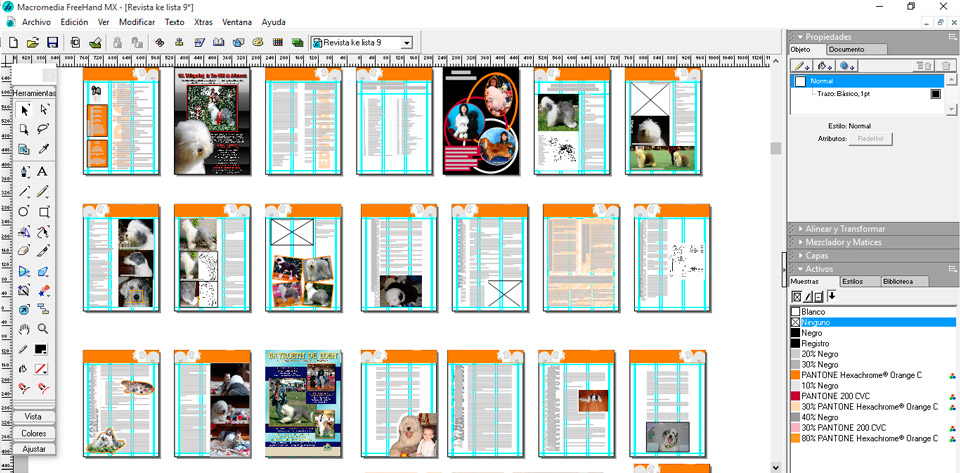Click the Colores button in toolbox

coord(34,433)
